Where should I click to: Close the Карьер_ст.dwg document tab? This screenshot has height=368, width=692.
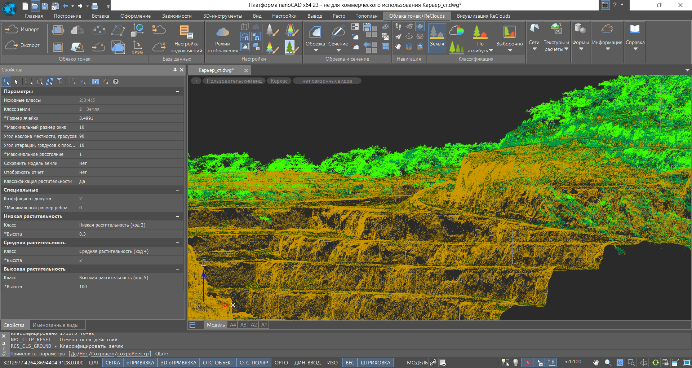tap(246, 70)
